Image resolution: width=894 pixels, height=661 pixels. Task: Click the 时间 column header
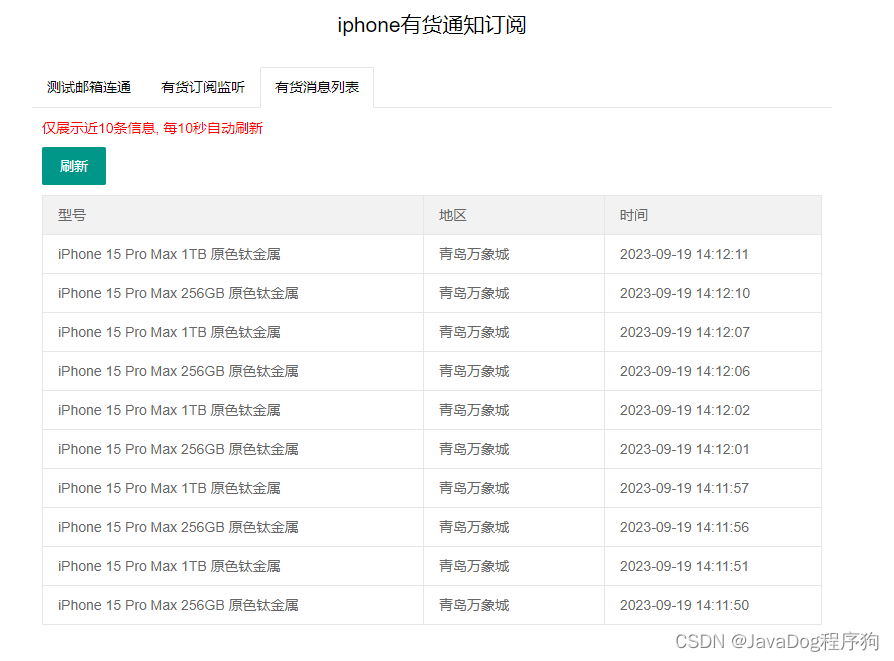click(631, 215)
